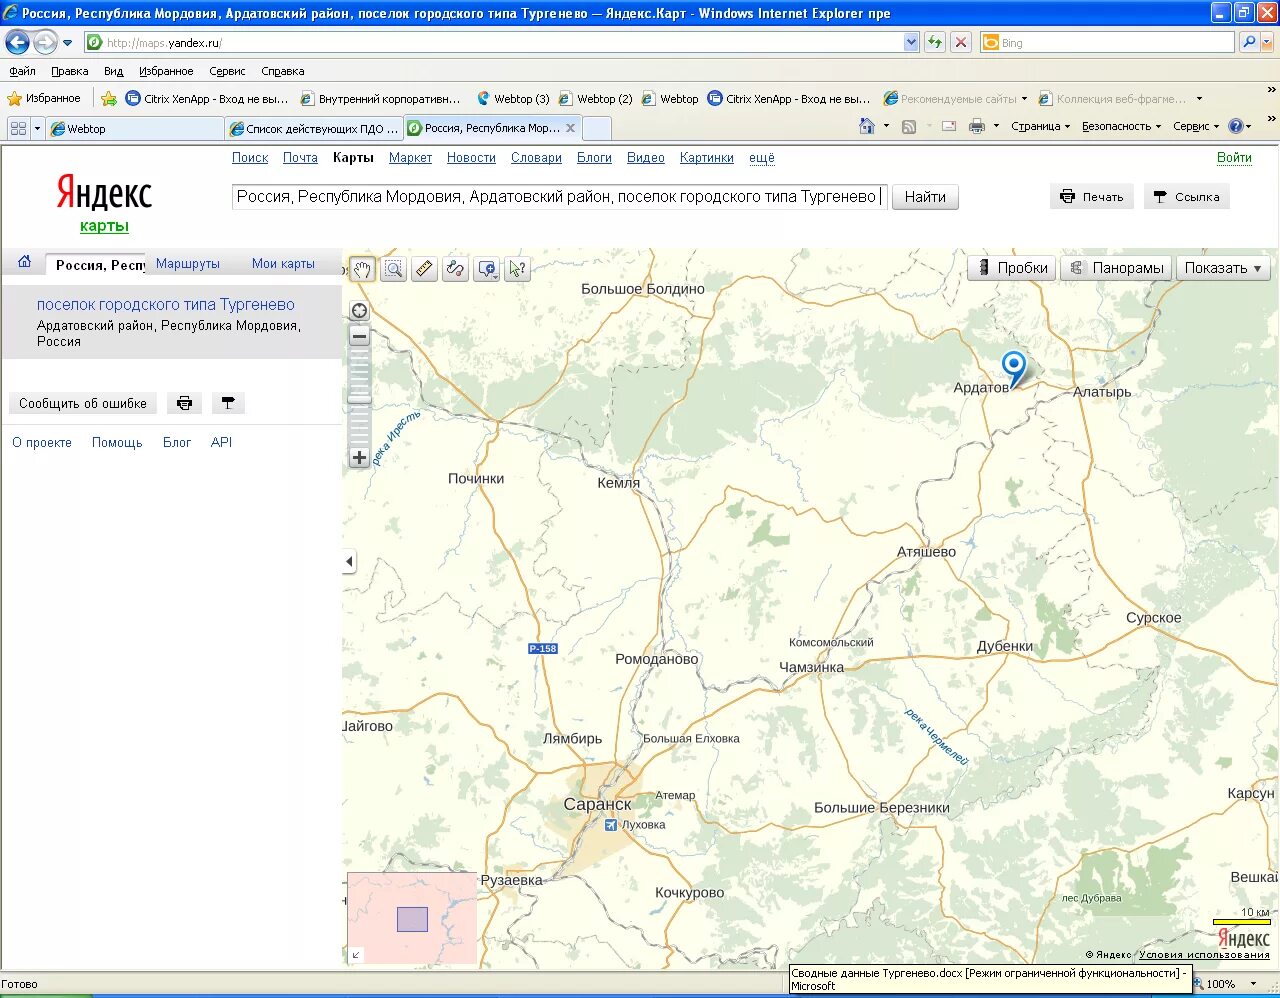Switch to Список действующих ПДО tab
The image size is (1280, 998).
314,128
